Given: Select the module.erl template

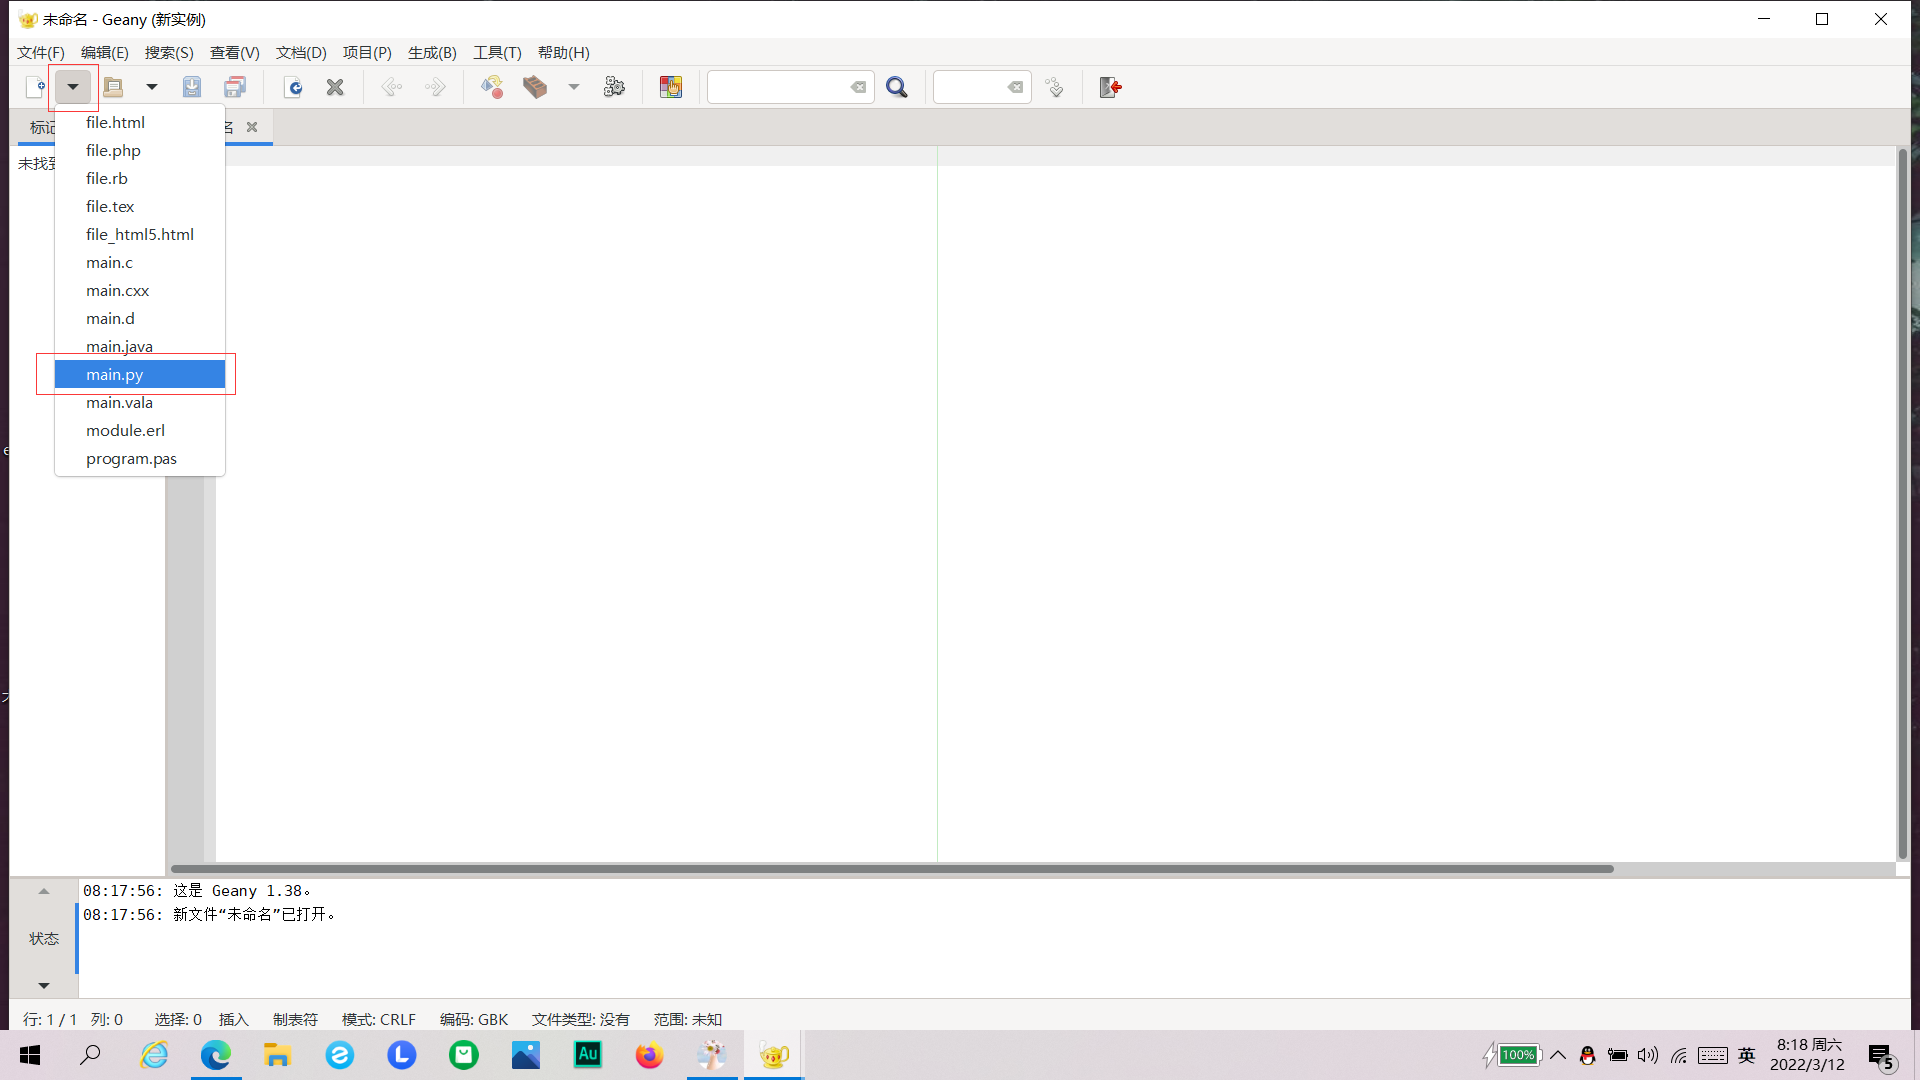Looking at the screenshot, I should pyautogui.click(x=140, y=430).
